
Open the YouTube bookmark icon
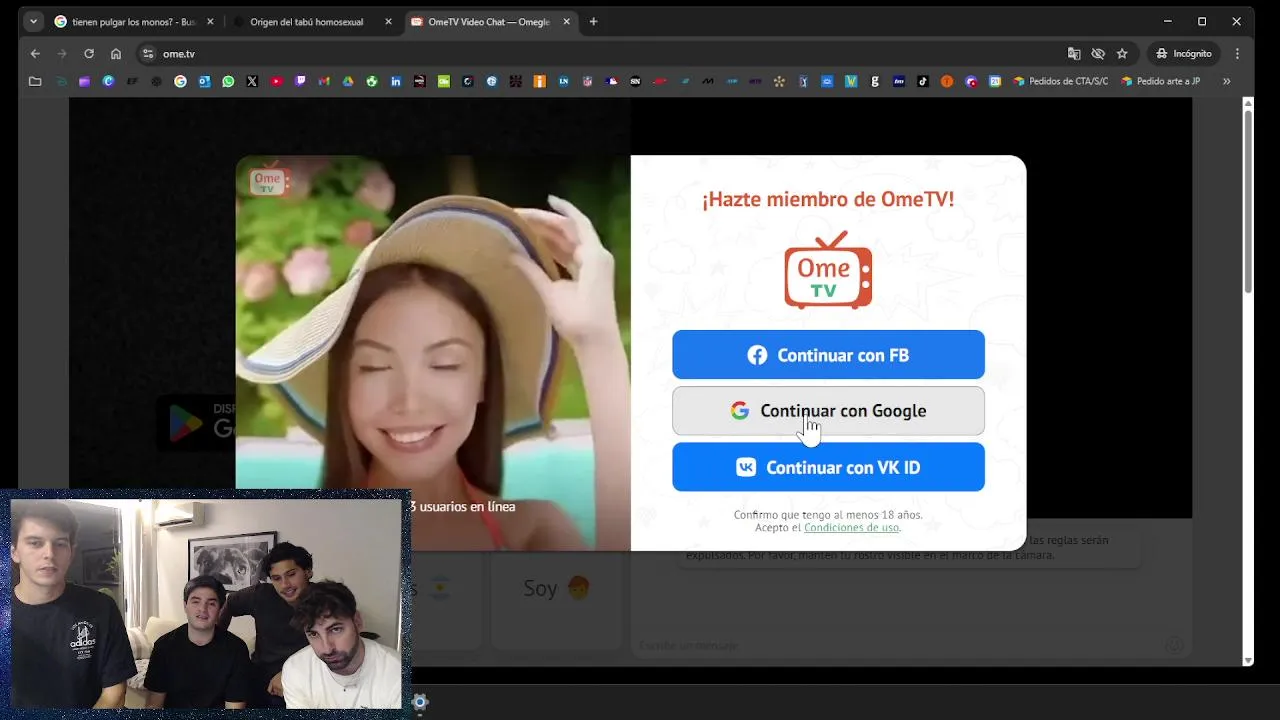coord(276,81)
